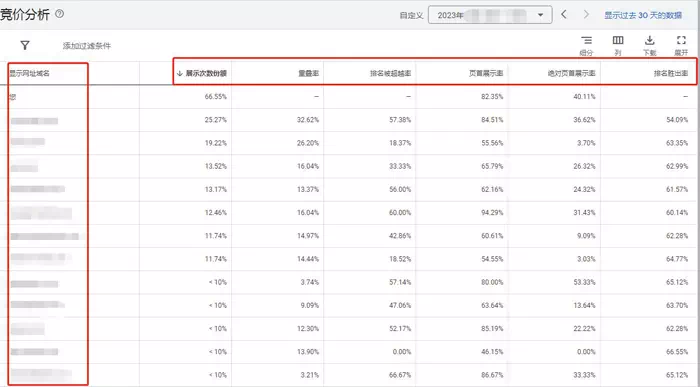Click the 13.52% impression share value

(216, 166)
